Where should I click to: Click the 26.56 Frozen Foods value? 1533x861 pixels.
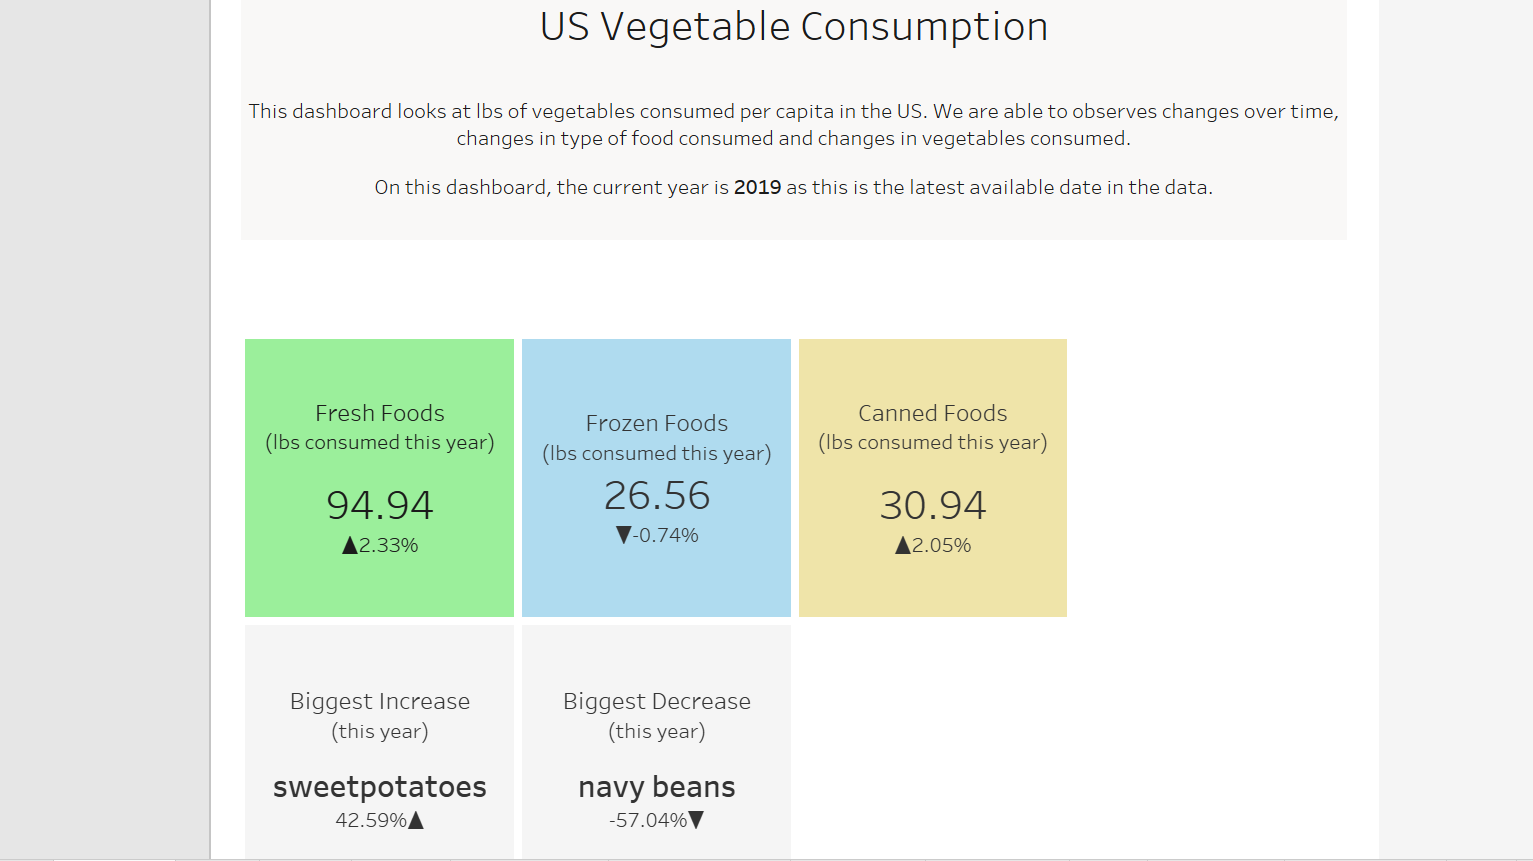click(x=657, y=496)
